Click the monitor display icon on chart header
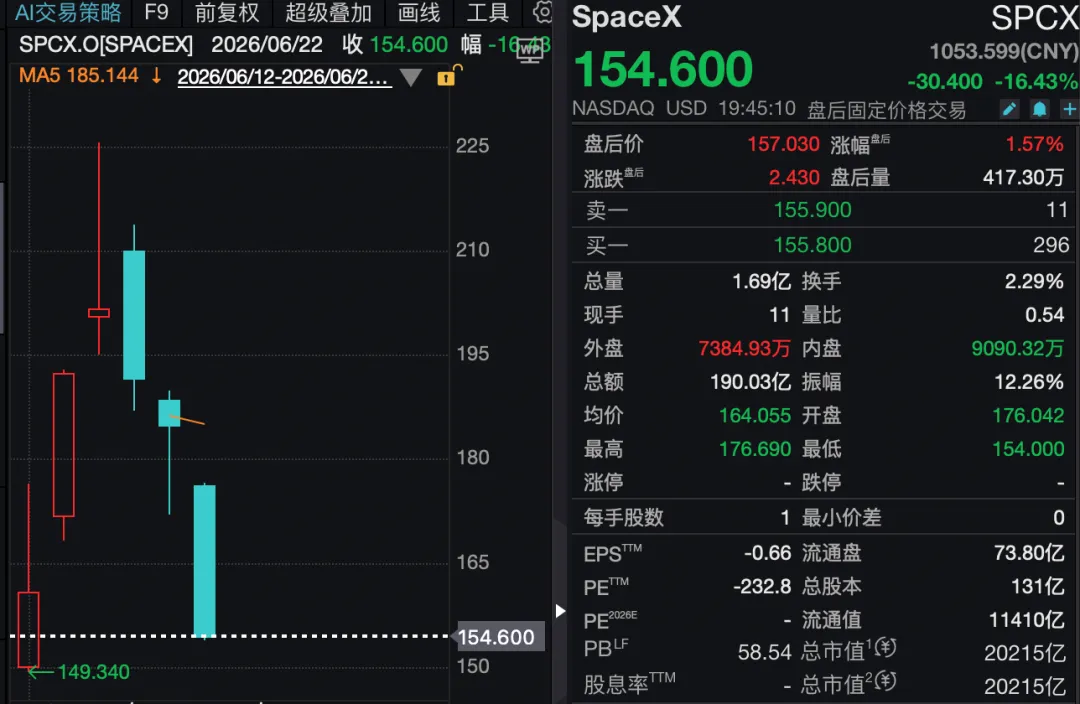 point(530,51)
